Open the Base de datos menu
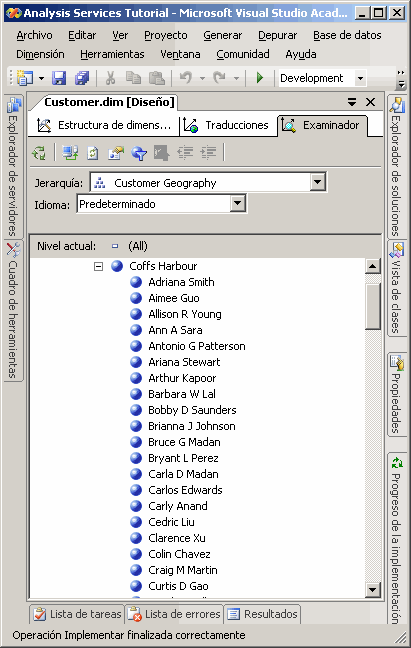This screenshot has width=411, height=648. click(347, 36)
